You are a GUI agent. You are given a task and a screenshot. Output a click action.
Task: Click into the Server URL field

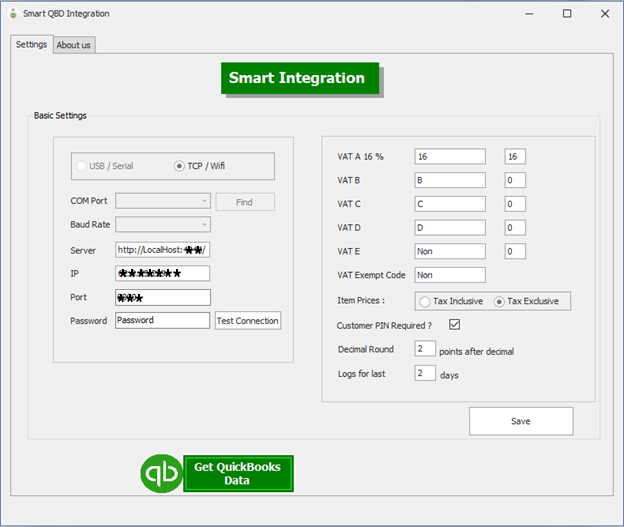[162, 250]
